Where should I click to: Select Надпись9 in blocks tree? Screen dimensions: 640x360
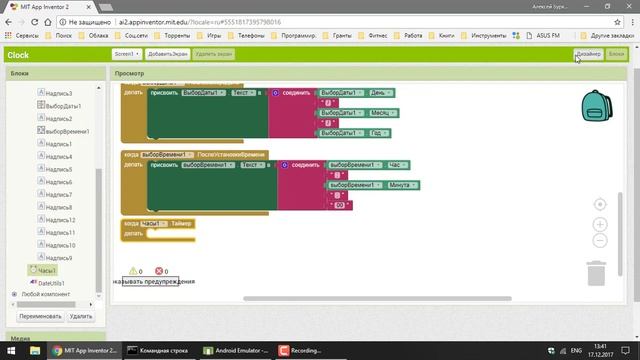click(55, 258)
